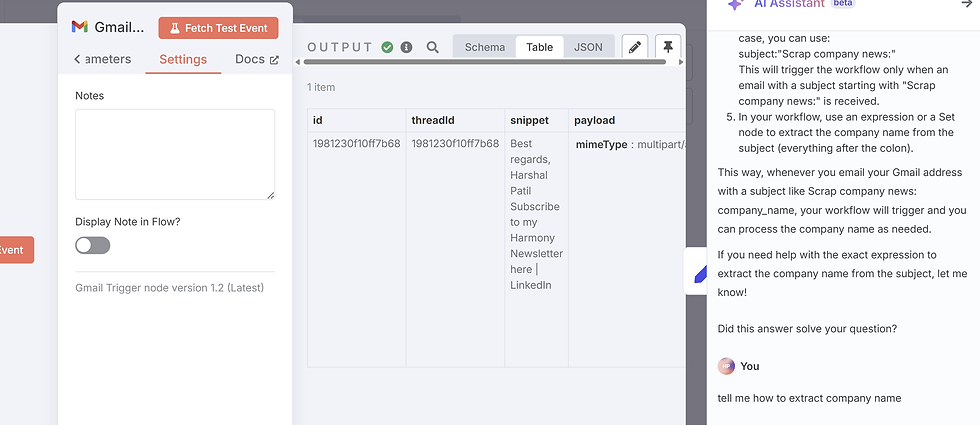Click the horizontal scrollbar in output panel
This screenshot has width=980, height=425.
click(484, 62)
